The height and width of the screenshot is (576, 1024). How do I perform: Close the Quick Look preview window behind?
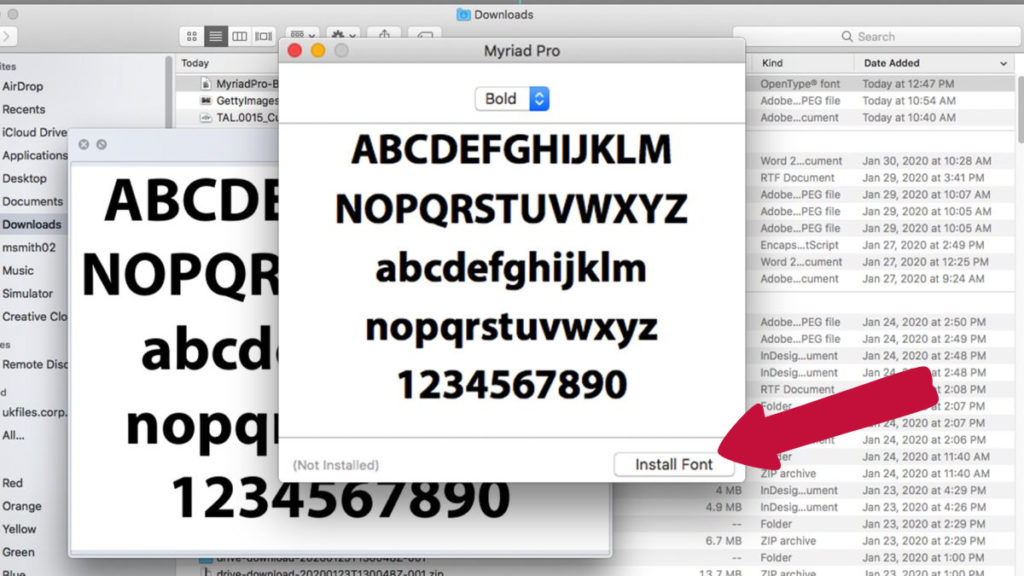(84, 144)
